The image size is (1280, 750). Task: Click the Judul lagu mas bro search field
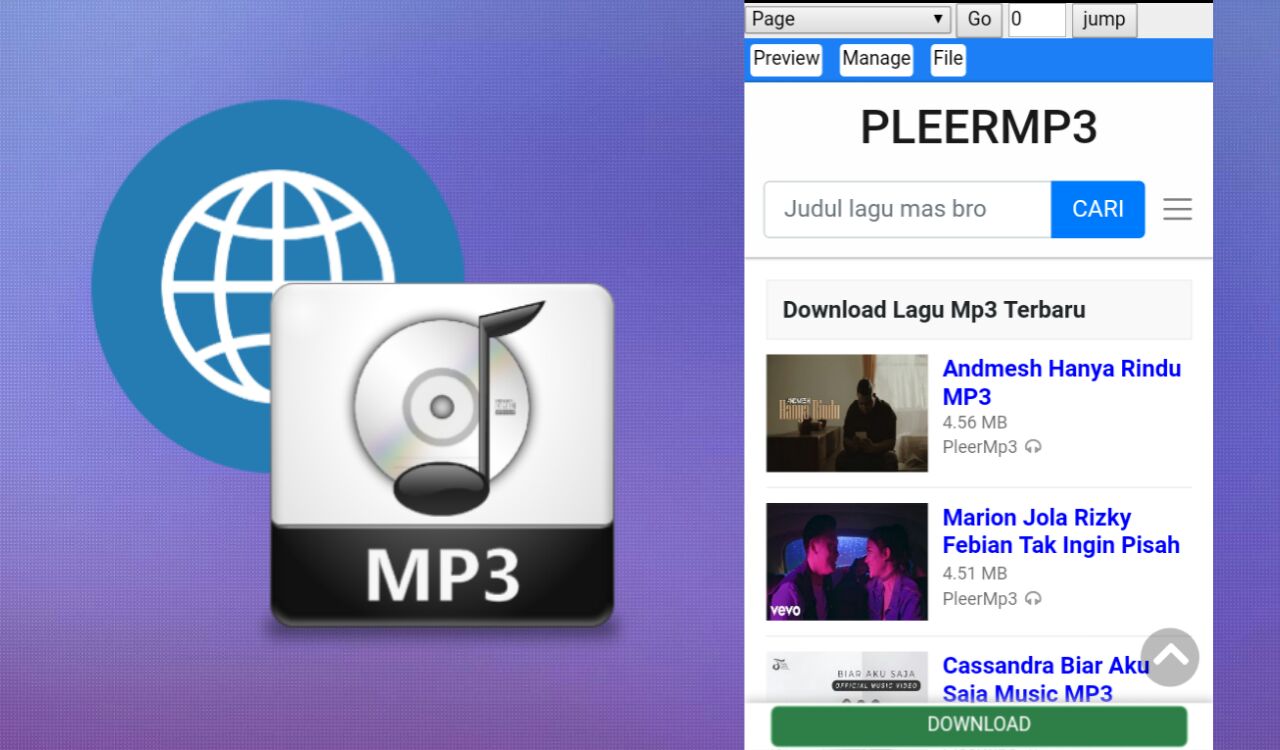pos(905,209)
